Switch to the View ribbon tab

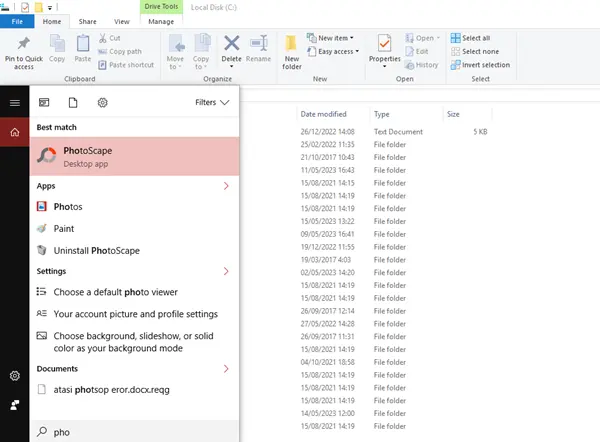[122, 21]
